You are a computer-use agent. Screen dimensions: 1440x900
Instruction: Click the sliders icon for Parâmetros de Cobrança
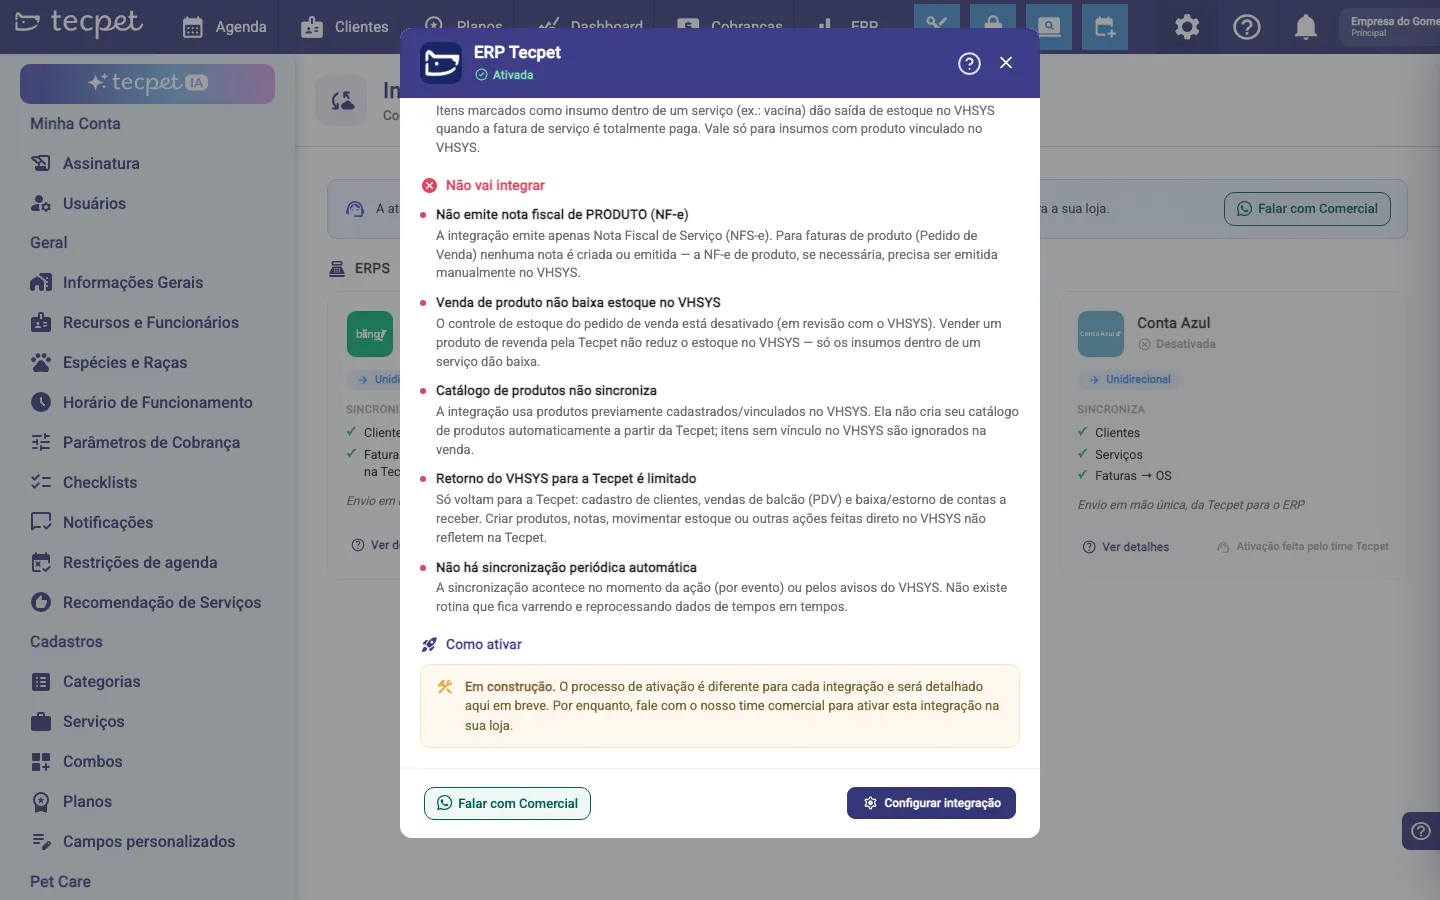point(41,442)
